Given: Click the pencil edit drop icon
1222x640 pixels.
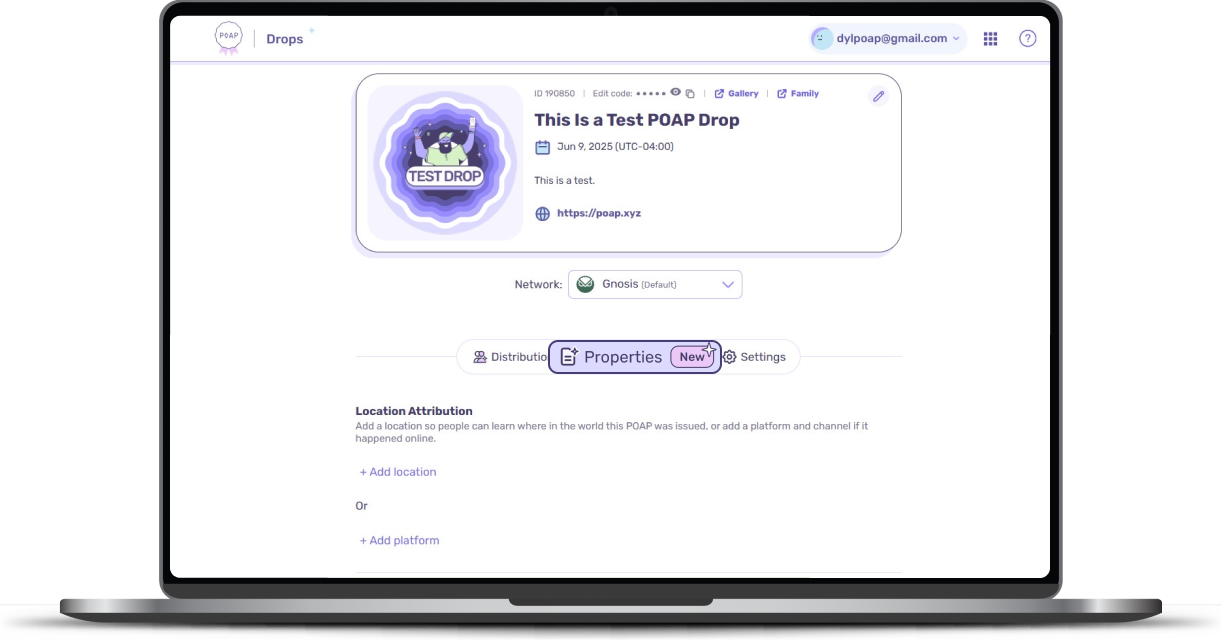Looking at the screenshot, I should pyautogui.click(x=878, y=96).
